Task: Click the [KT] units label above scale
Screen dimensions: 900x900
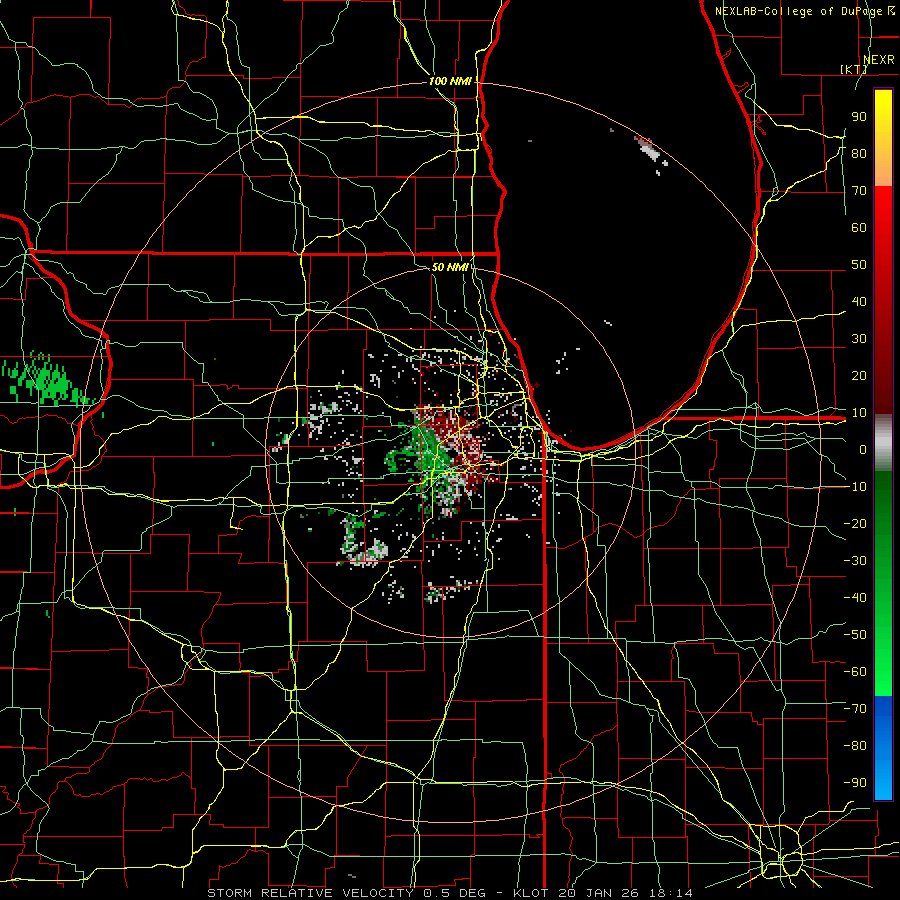Action: (854, 69)
